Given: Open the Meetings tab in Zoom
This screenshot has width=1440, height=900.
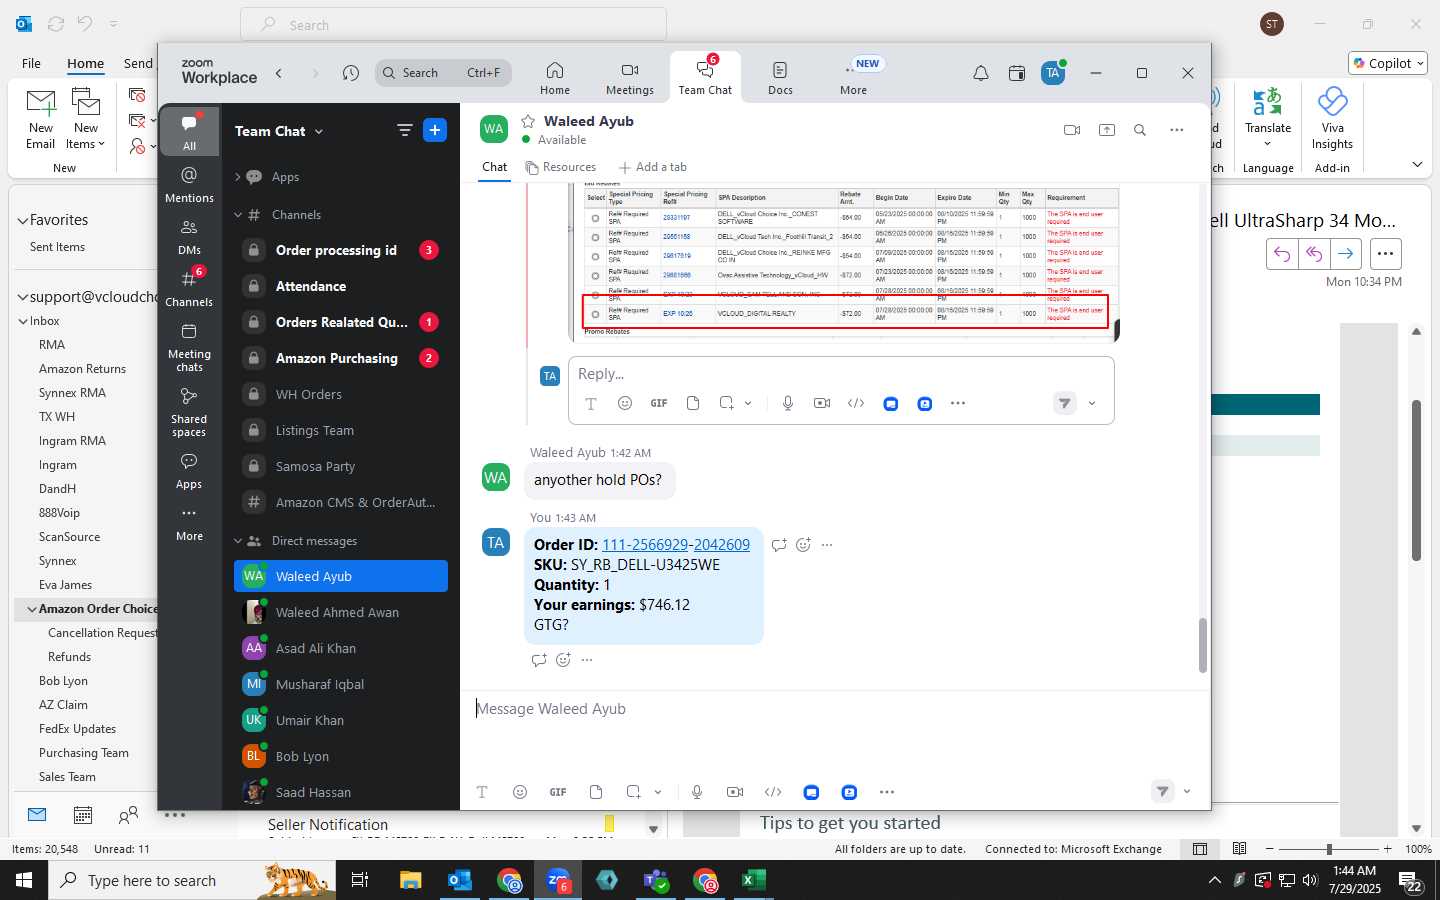Looking at the screenshot, I should [x=629, y=78].
